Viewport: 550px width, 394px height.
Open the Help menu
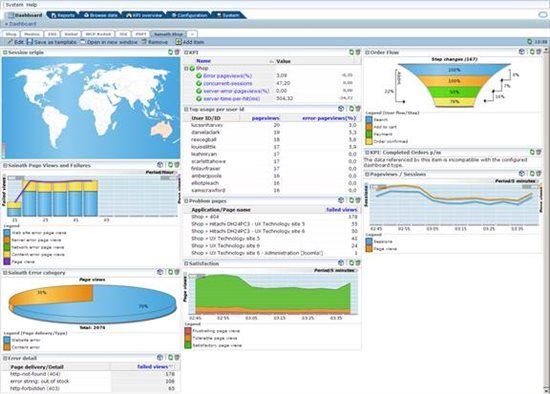(31, 5)
